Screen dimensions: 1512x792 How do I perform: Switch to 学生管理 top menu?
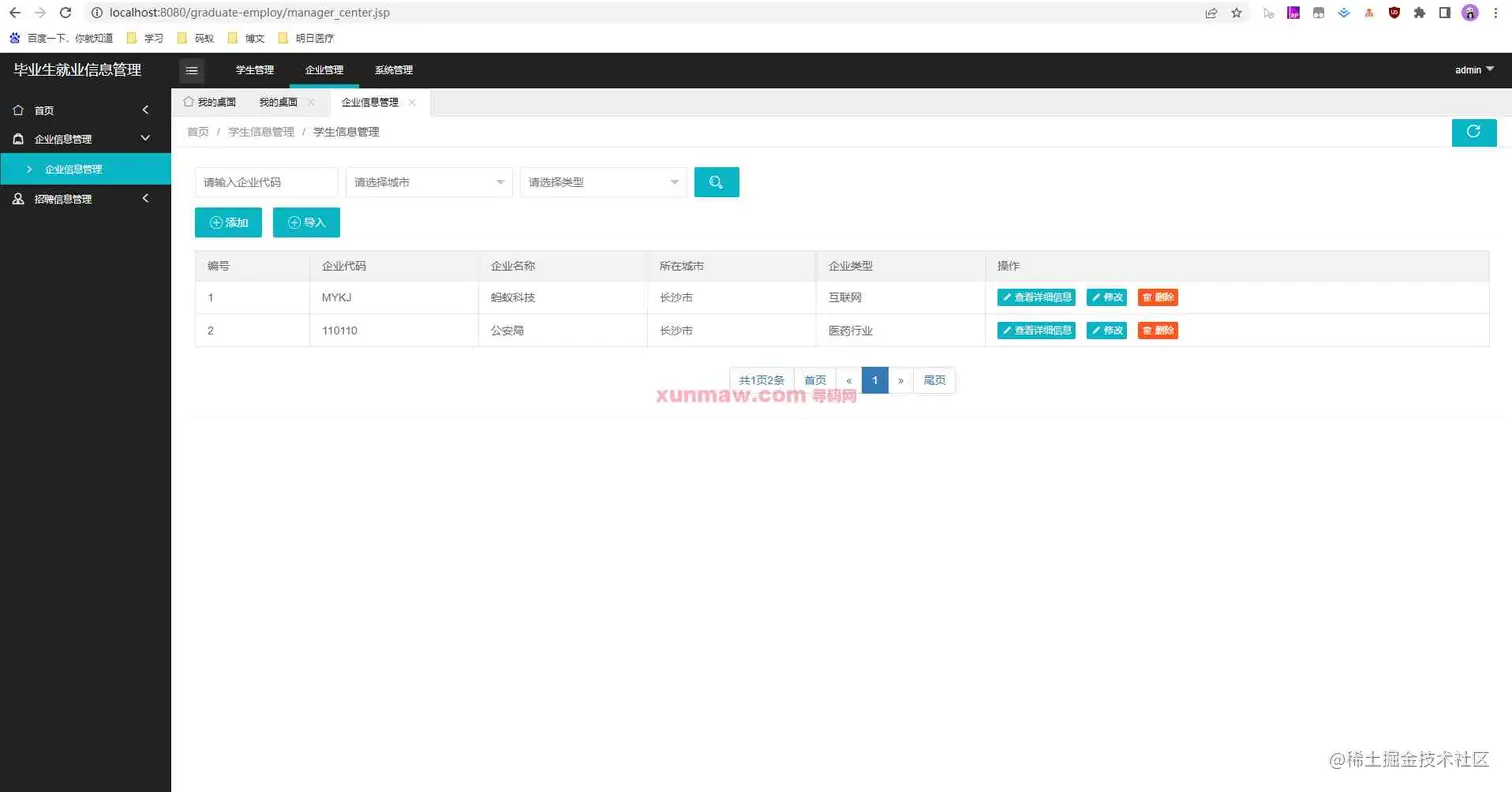[x=254, y=70]
